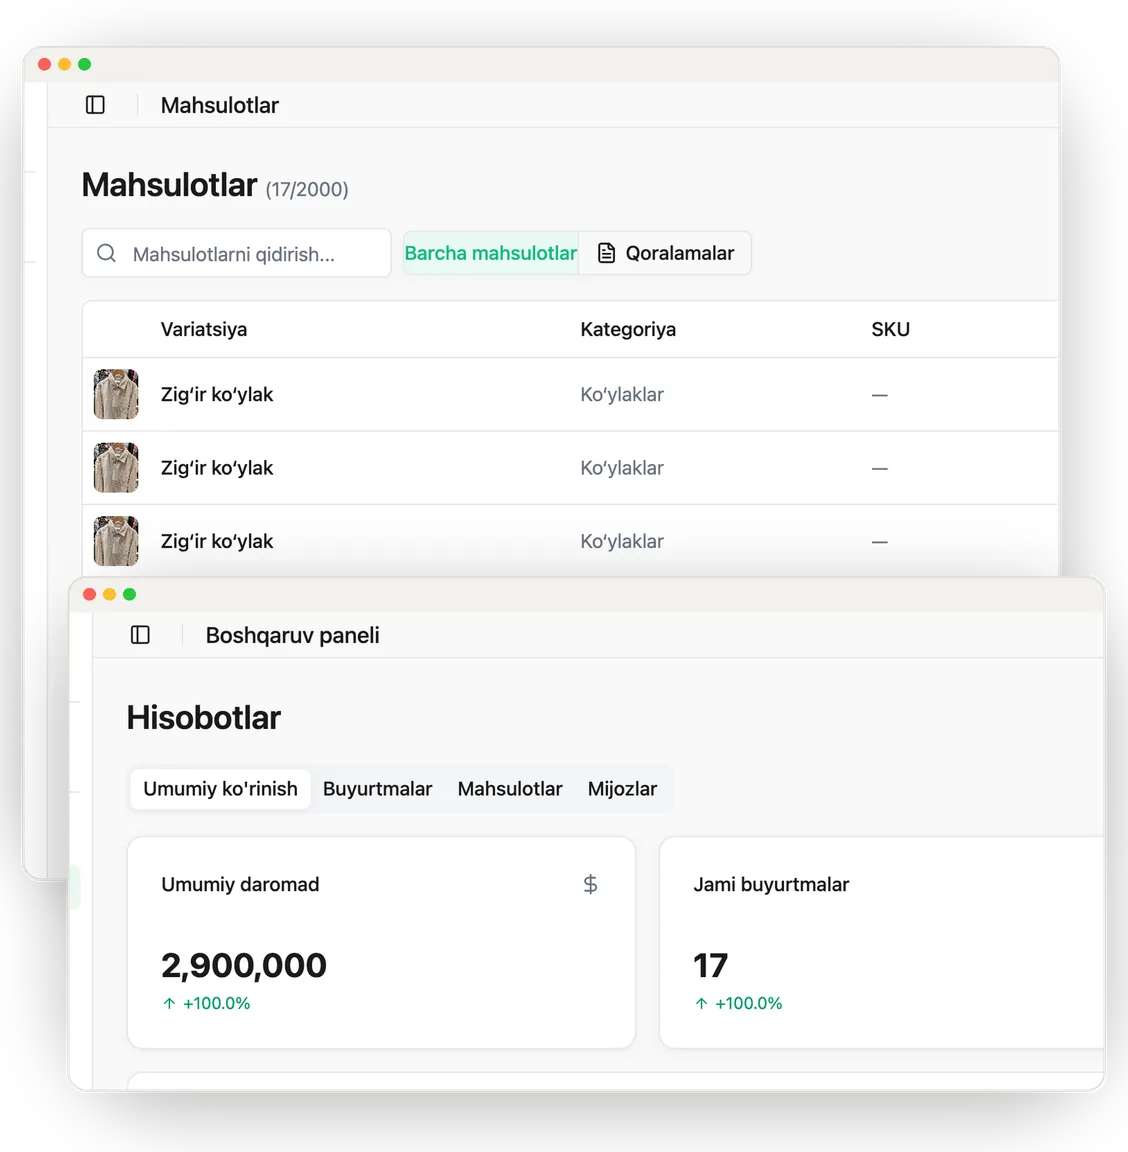Click the document icon beside Qoralamalar

(x=606, y=253)
